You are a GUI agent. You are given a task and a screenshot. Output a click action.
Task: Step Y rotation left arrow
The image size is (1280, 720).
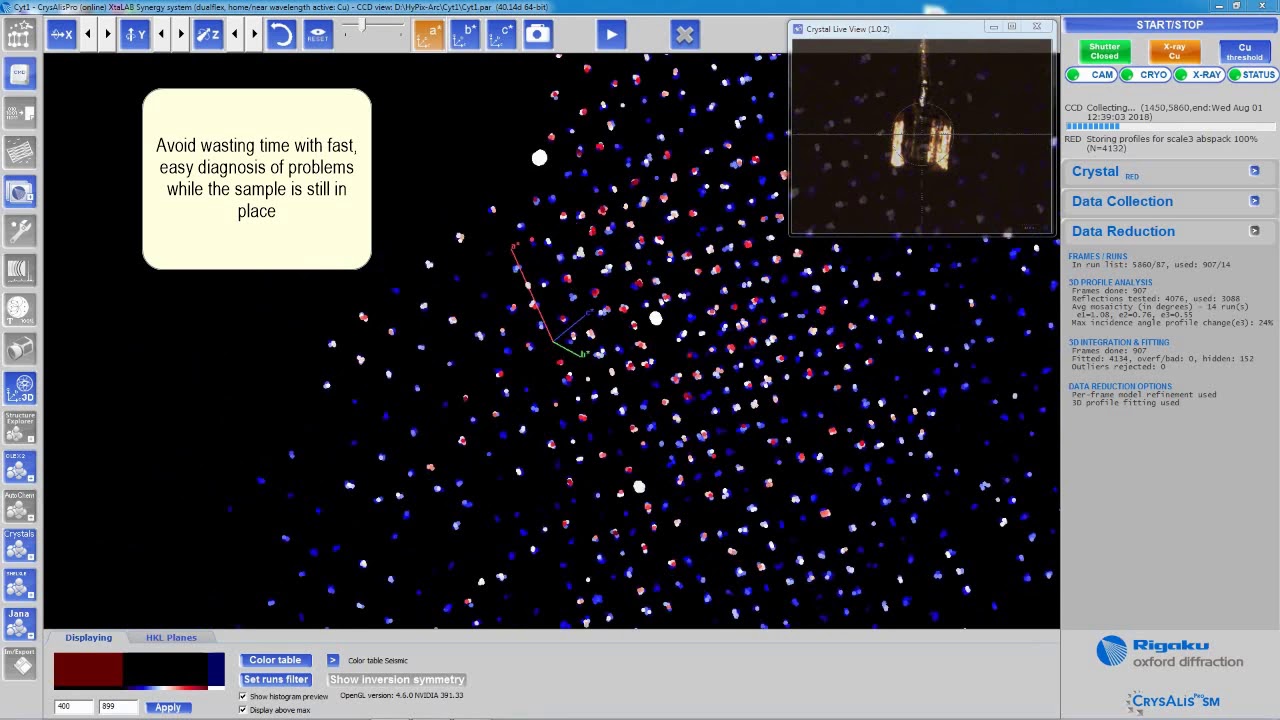click(161, 35)
